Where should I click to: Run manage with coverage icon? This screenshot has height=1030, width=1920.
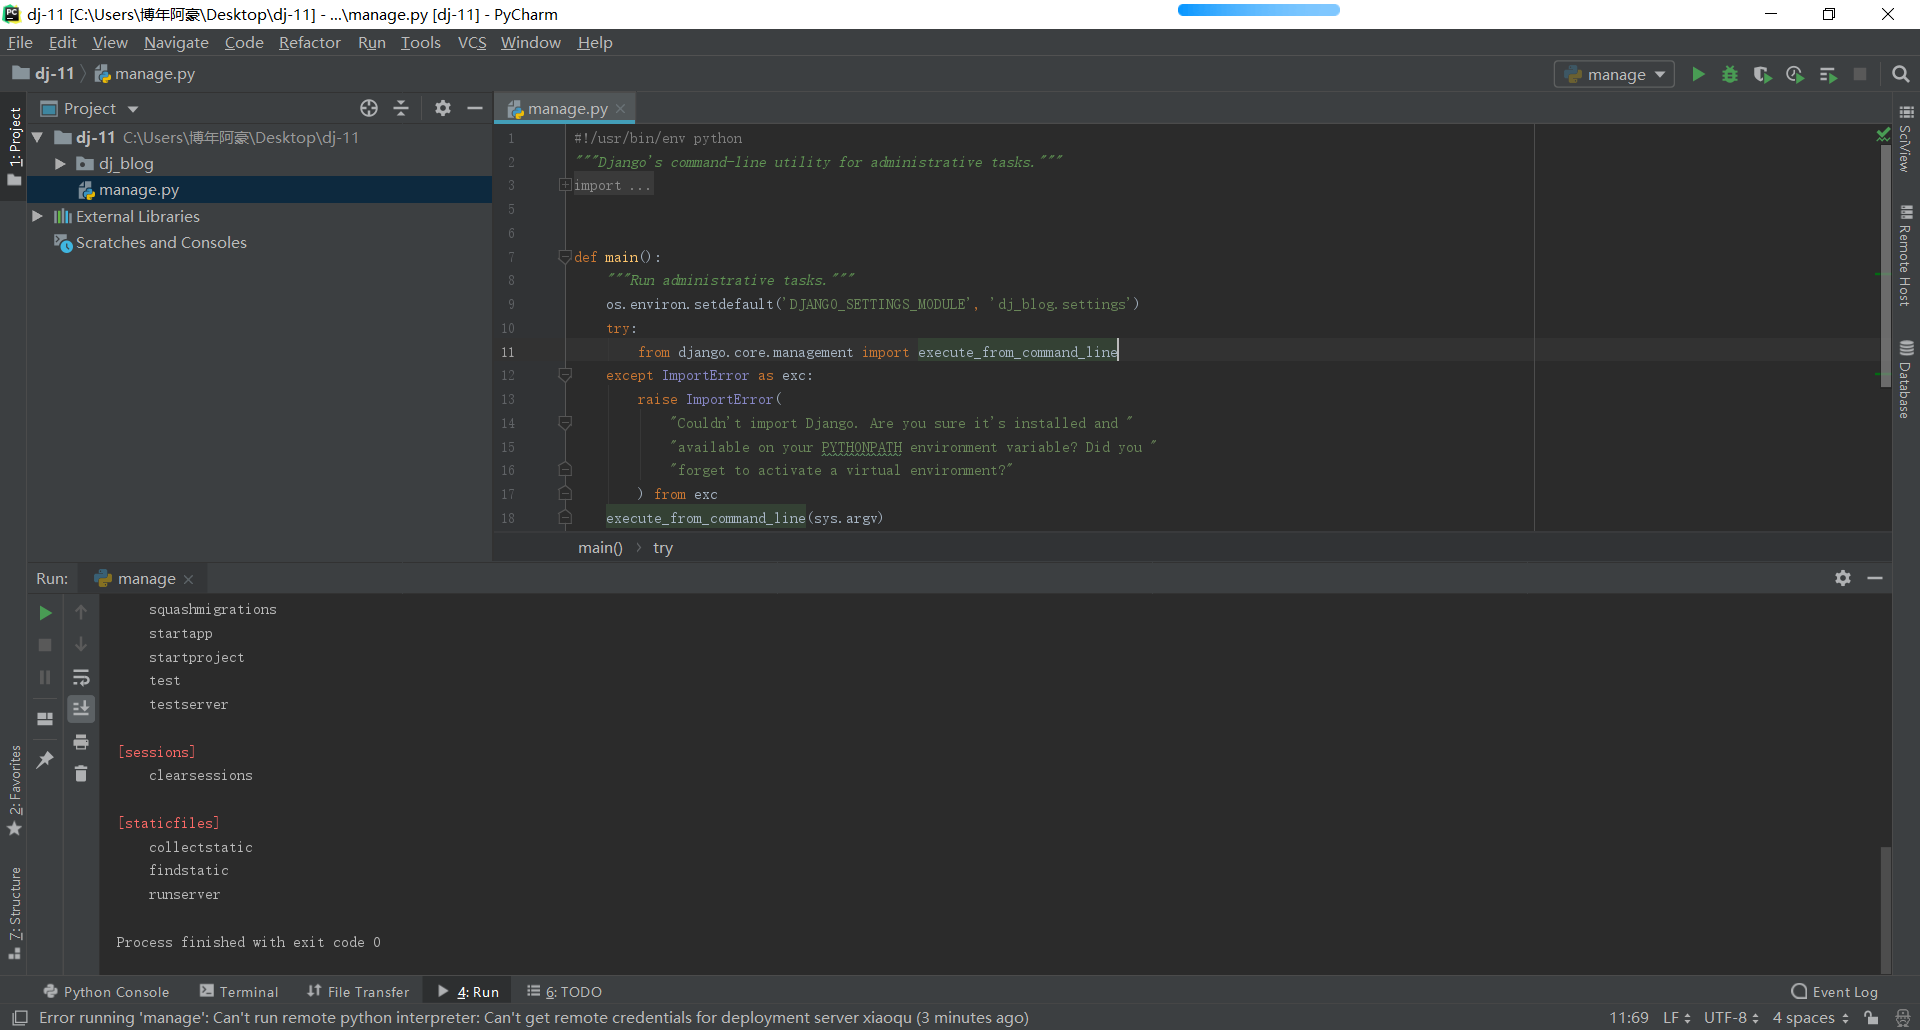click(x=1762, y=74)
